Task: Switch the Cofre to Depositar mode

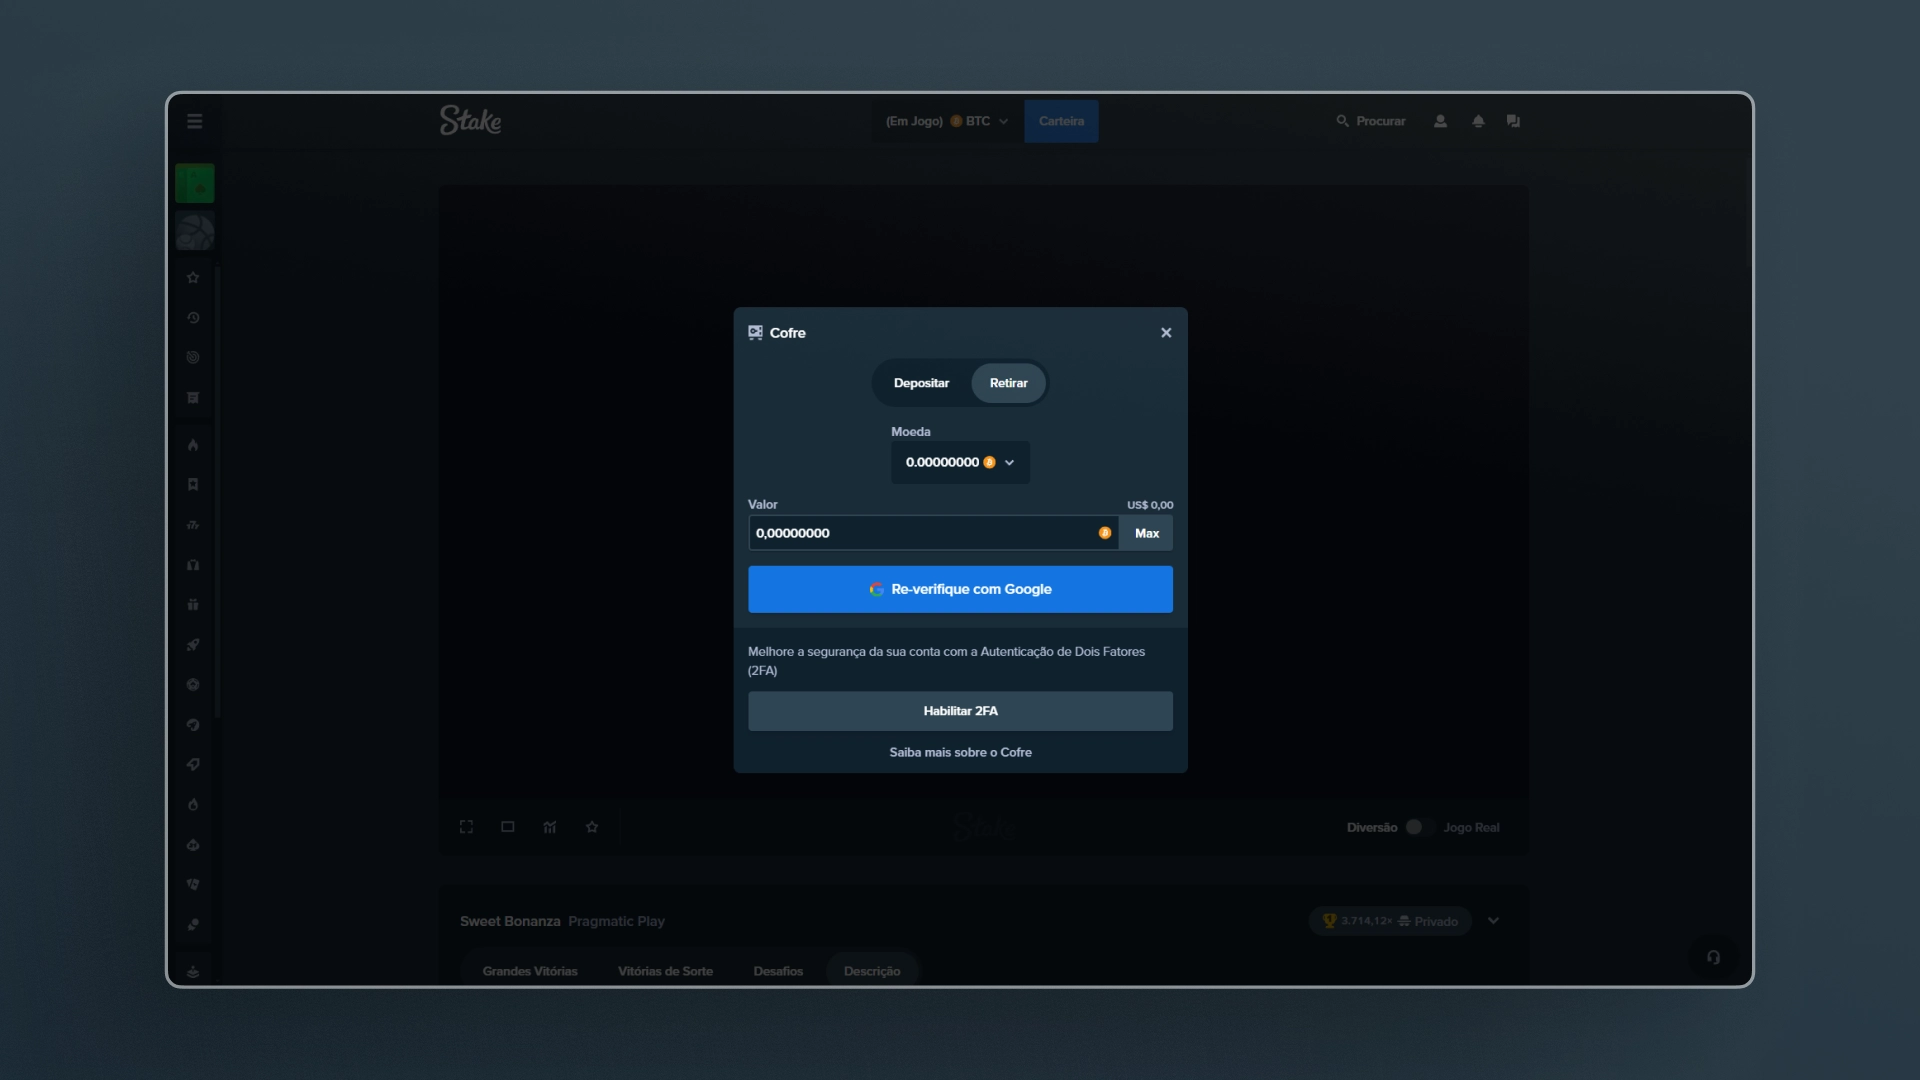Action: click(921, 382)
